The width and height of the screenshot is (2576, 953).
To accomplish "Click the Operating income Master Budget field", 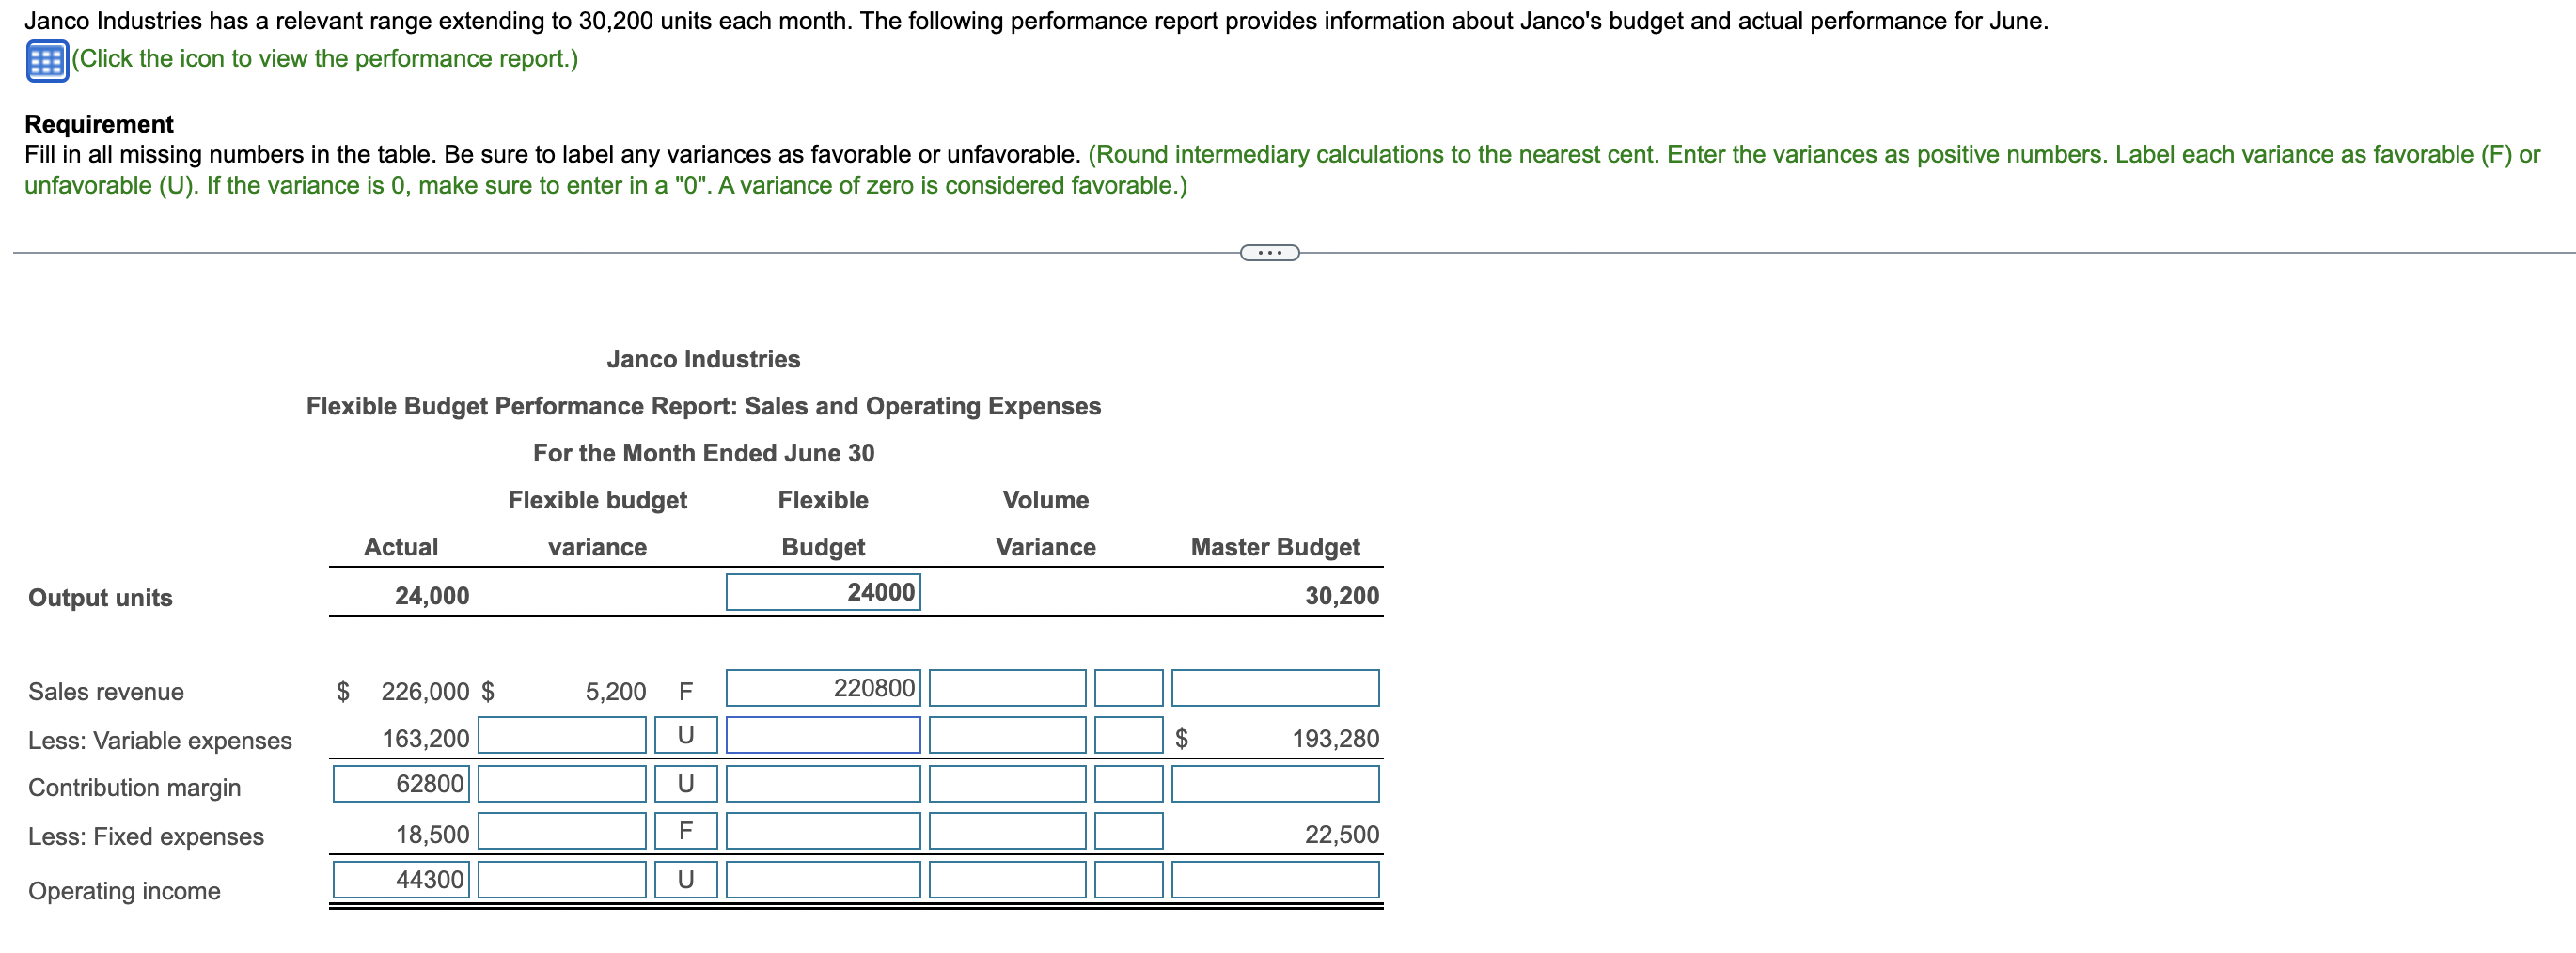I will (1275, 879).
